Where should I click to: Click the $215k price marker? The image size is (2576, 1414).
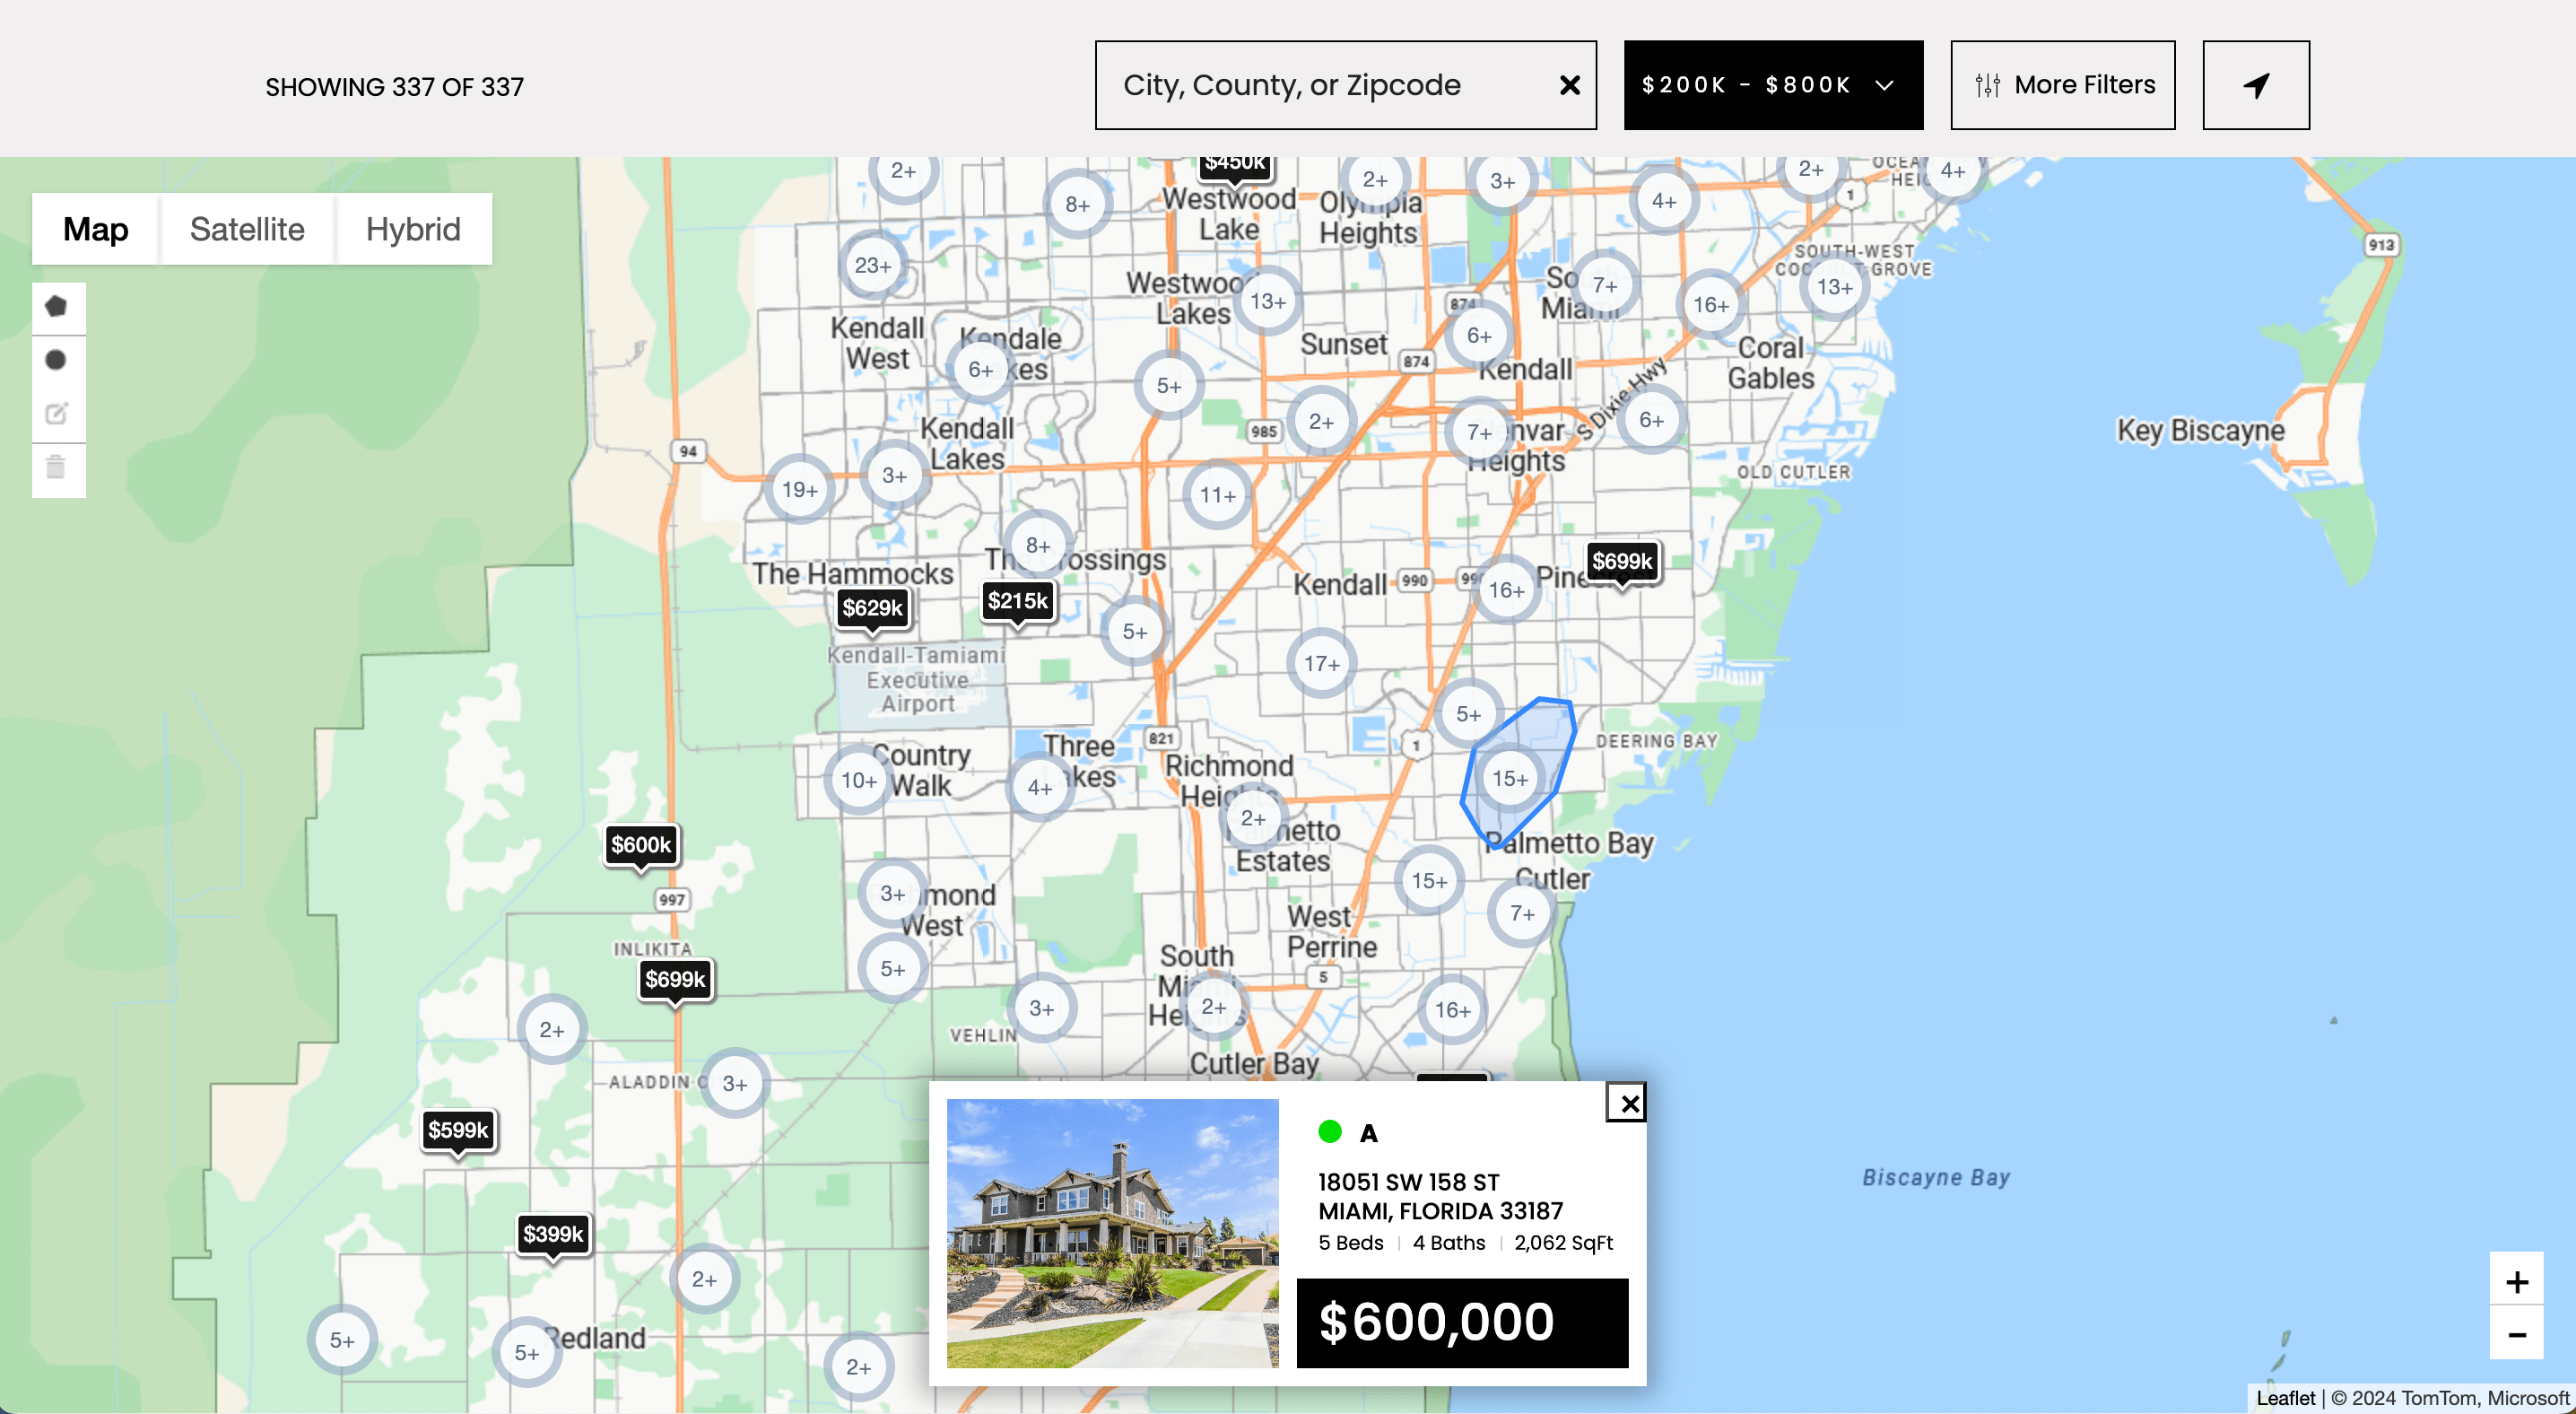click(x=1017, y=600)
